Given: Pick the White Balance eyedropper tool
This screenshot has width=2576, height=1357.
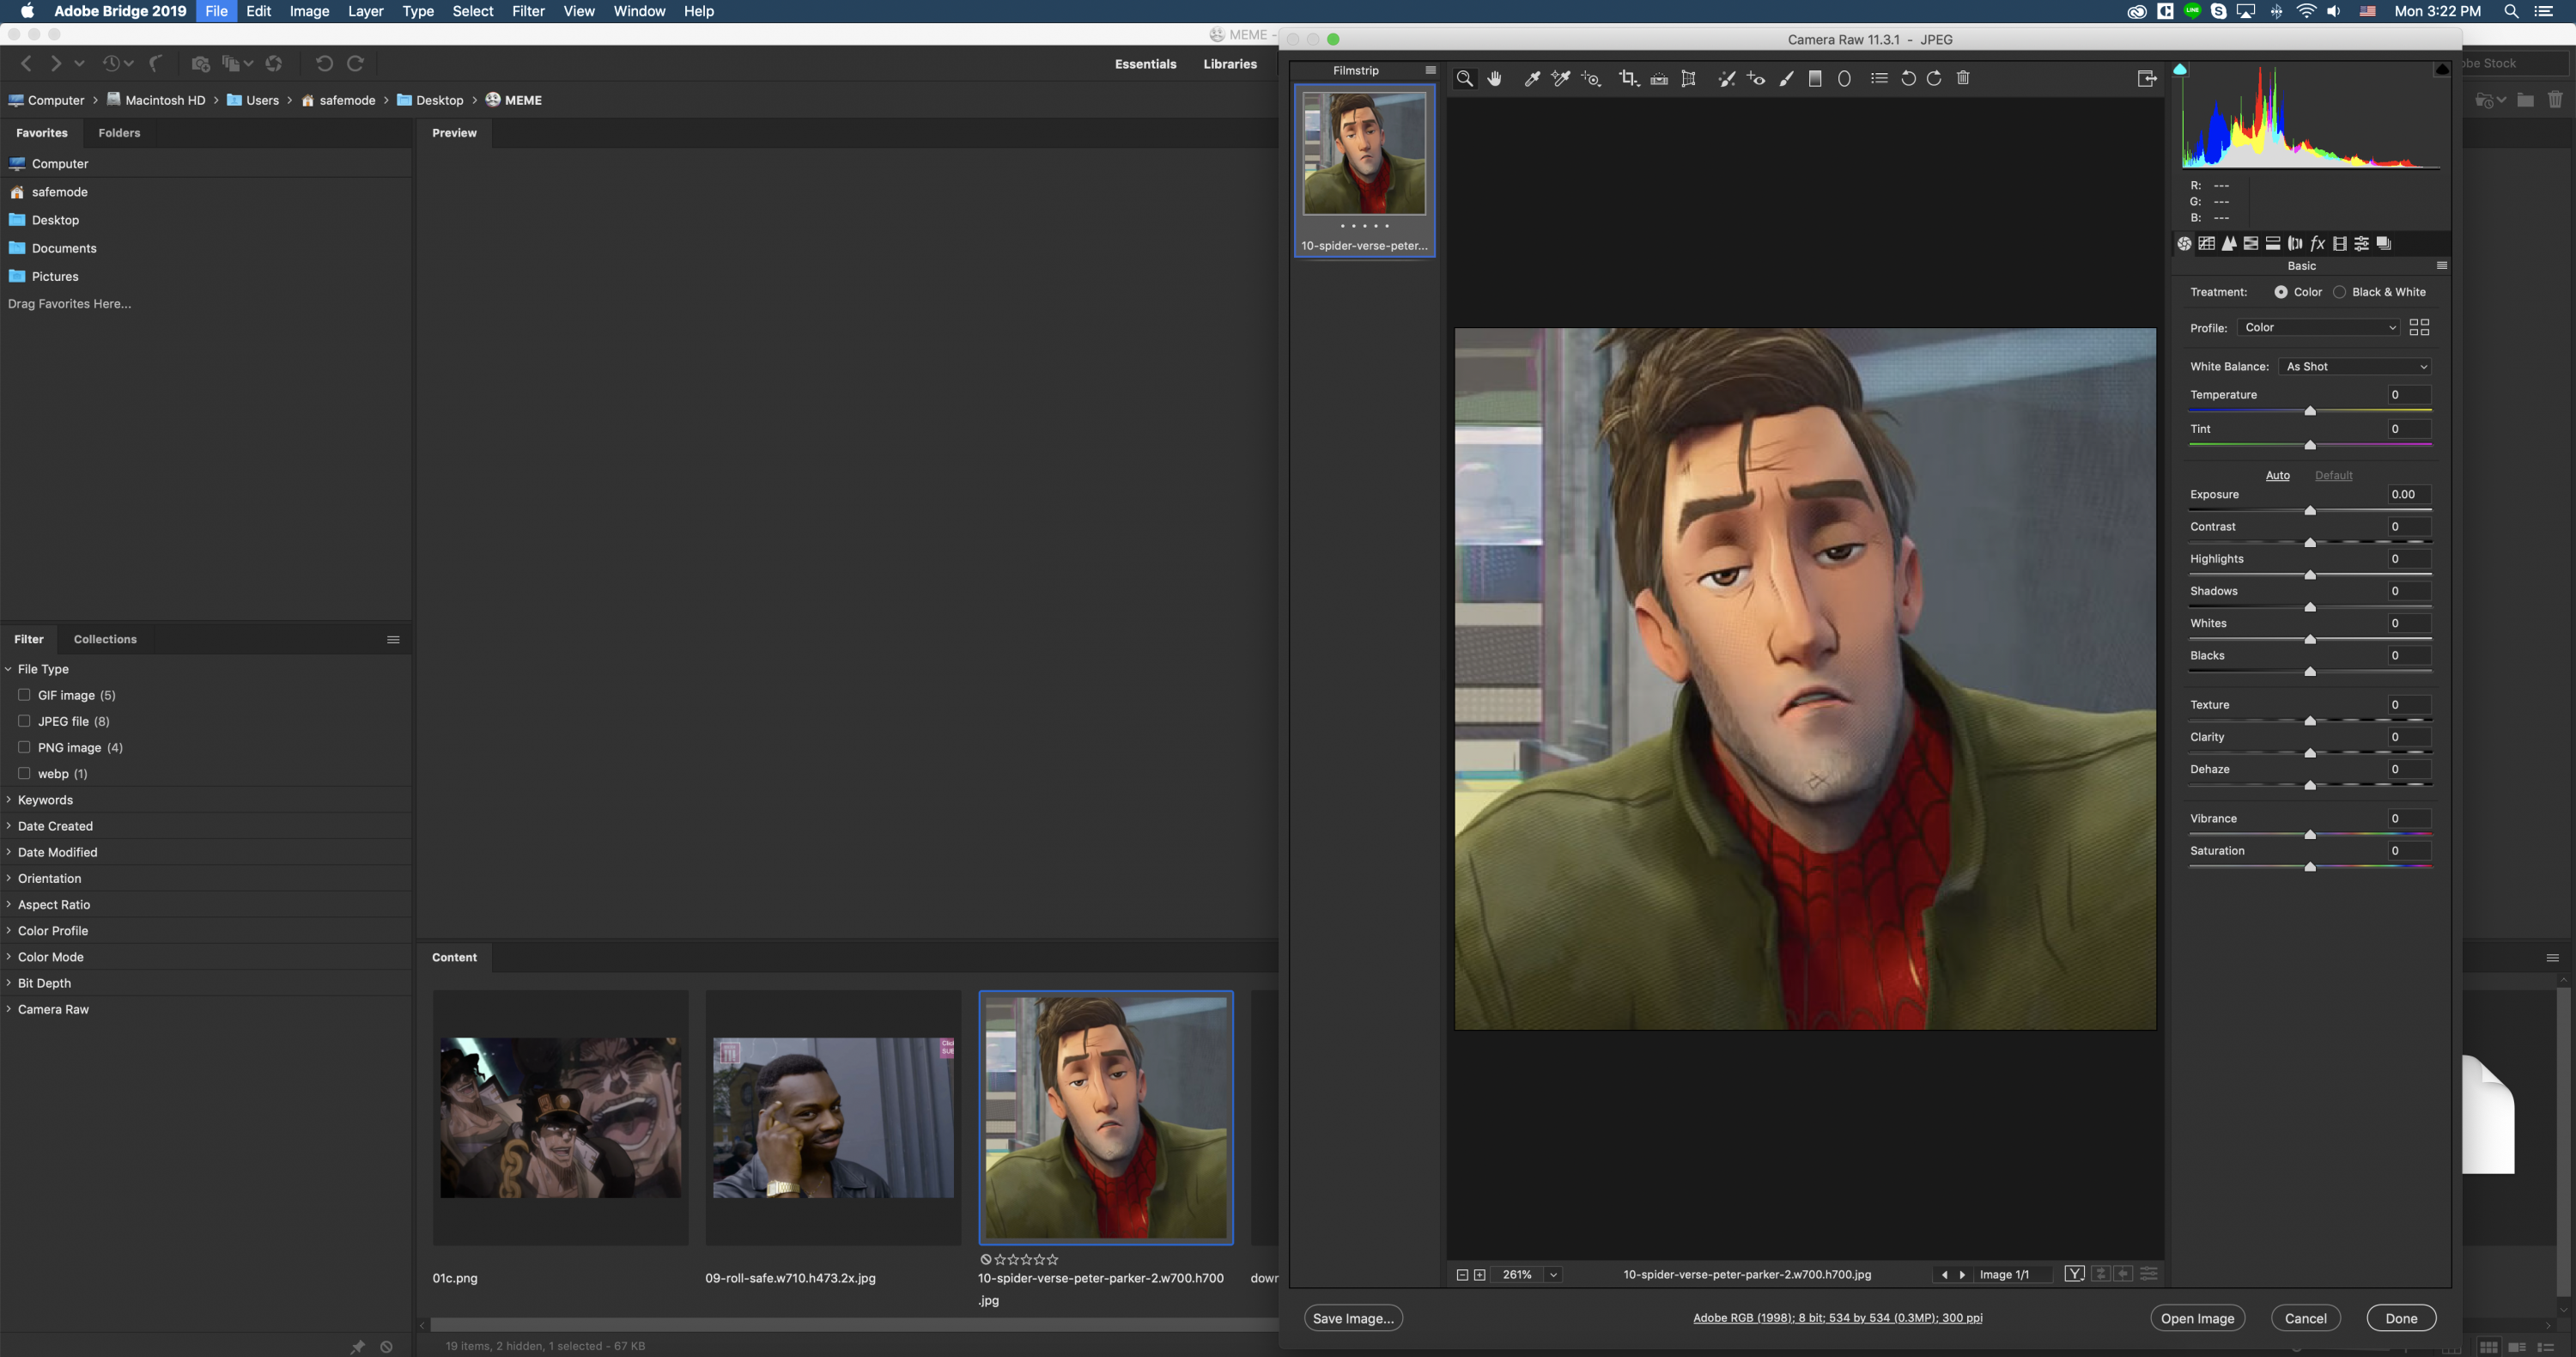Looking at the screenshot, I should (1531, 79).
